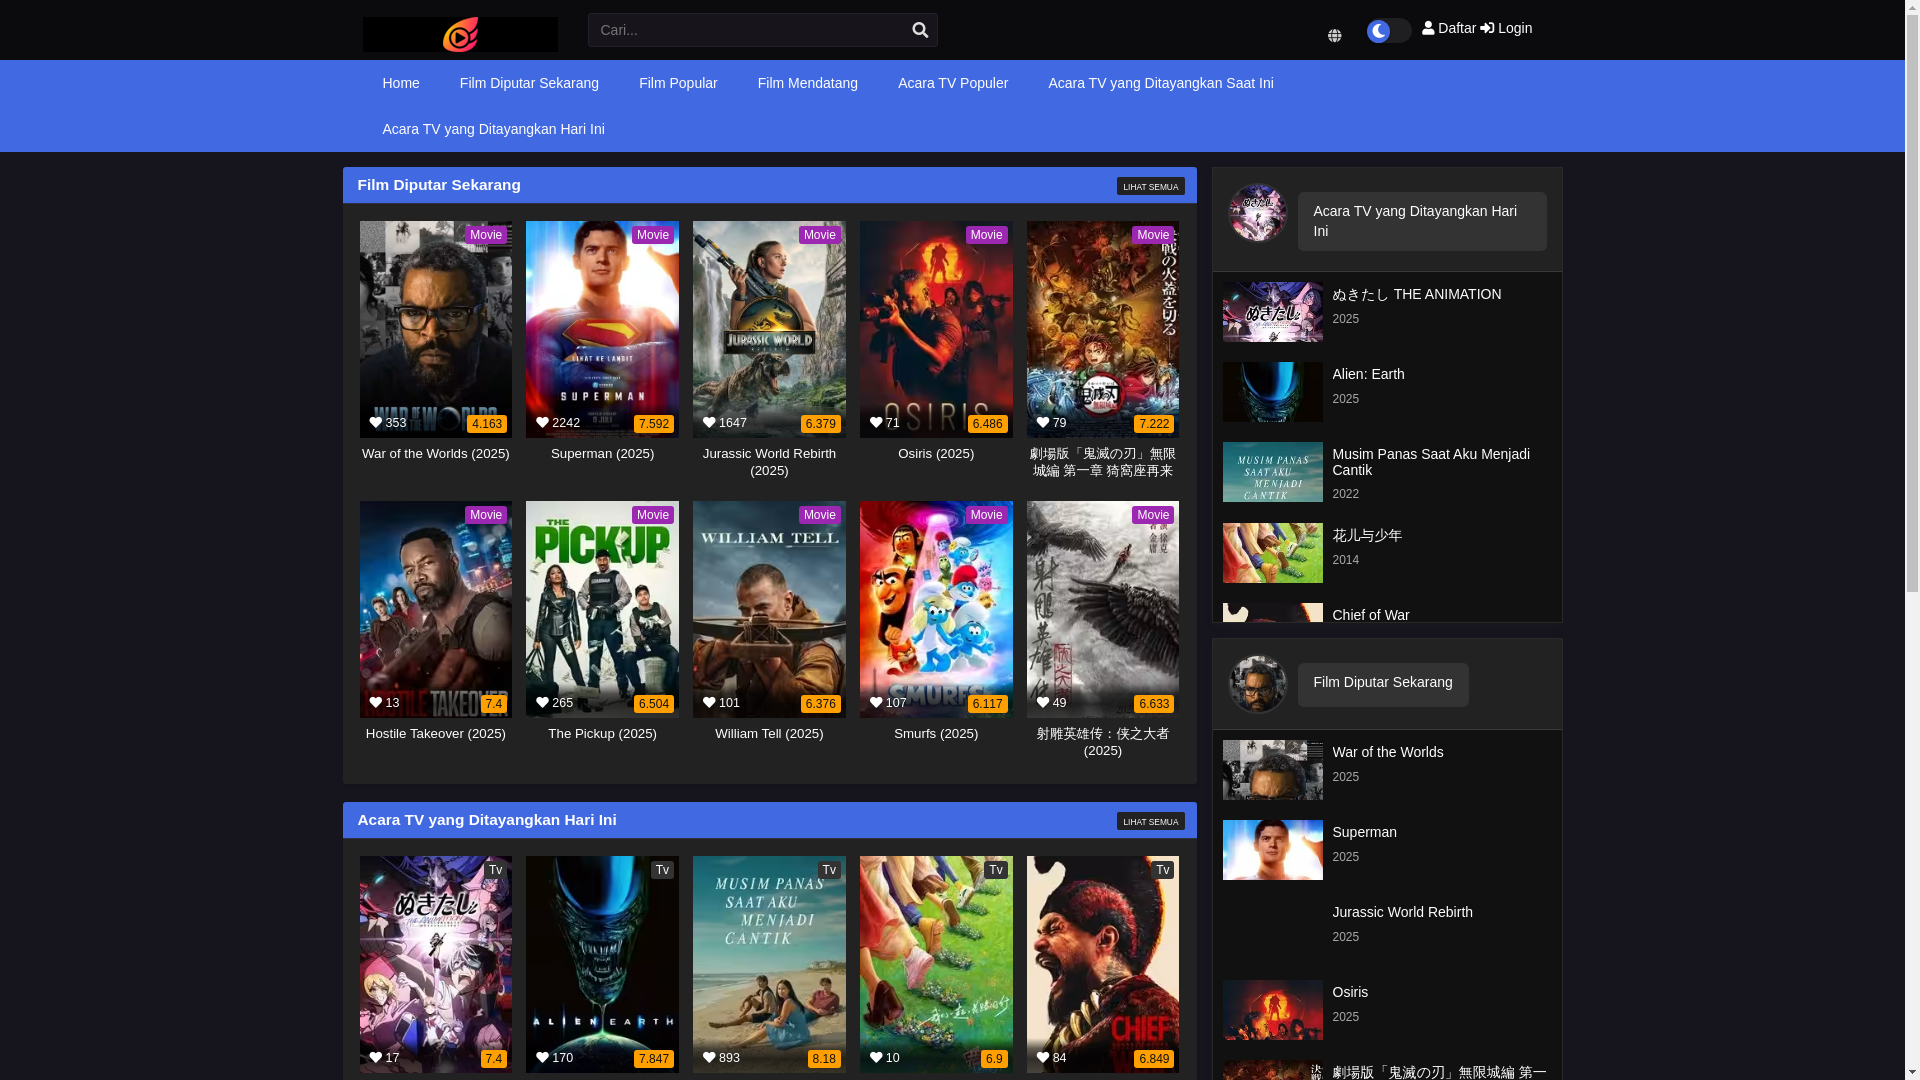
Task: Click War of the Worlds (2025) title
Action: click(x=436, y=454)
